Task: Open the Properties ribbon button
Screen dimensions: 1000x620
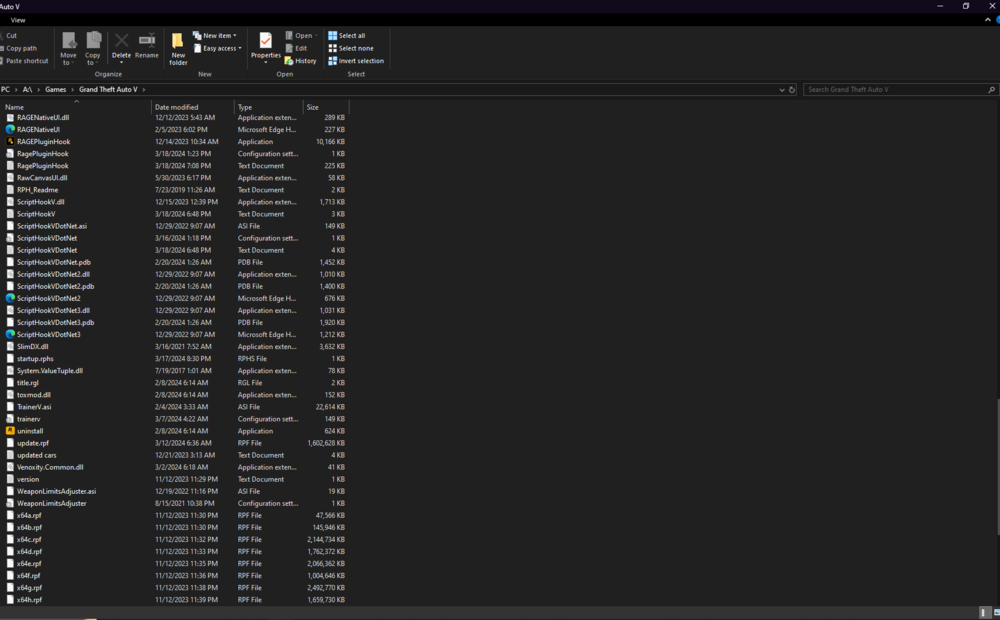Action: coord(266,48)
